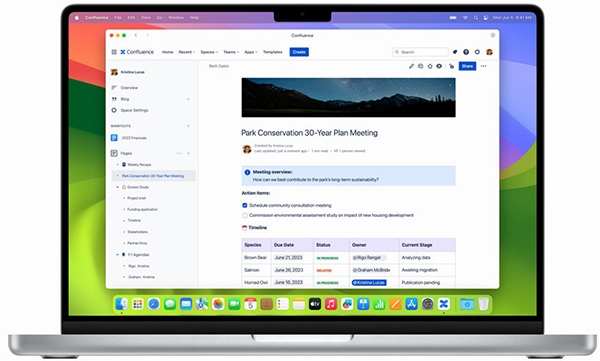Open Safari from the Dock
This screenshot has width=600, height=361.
point(154,304)
